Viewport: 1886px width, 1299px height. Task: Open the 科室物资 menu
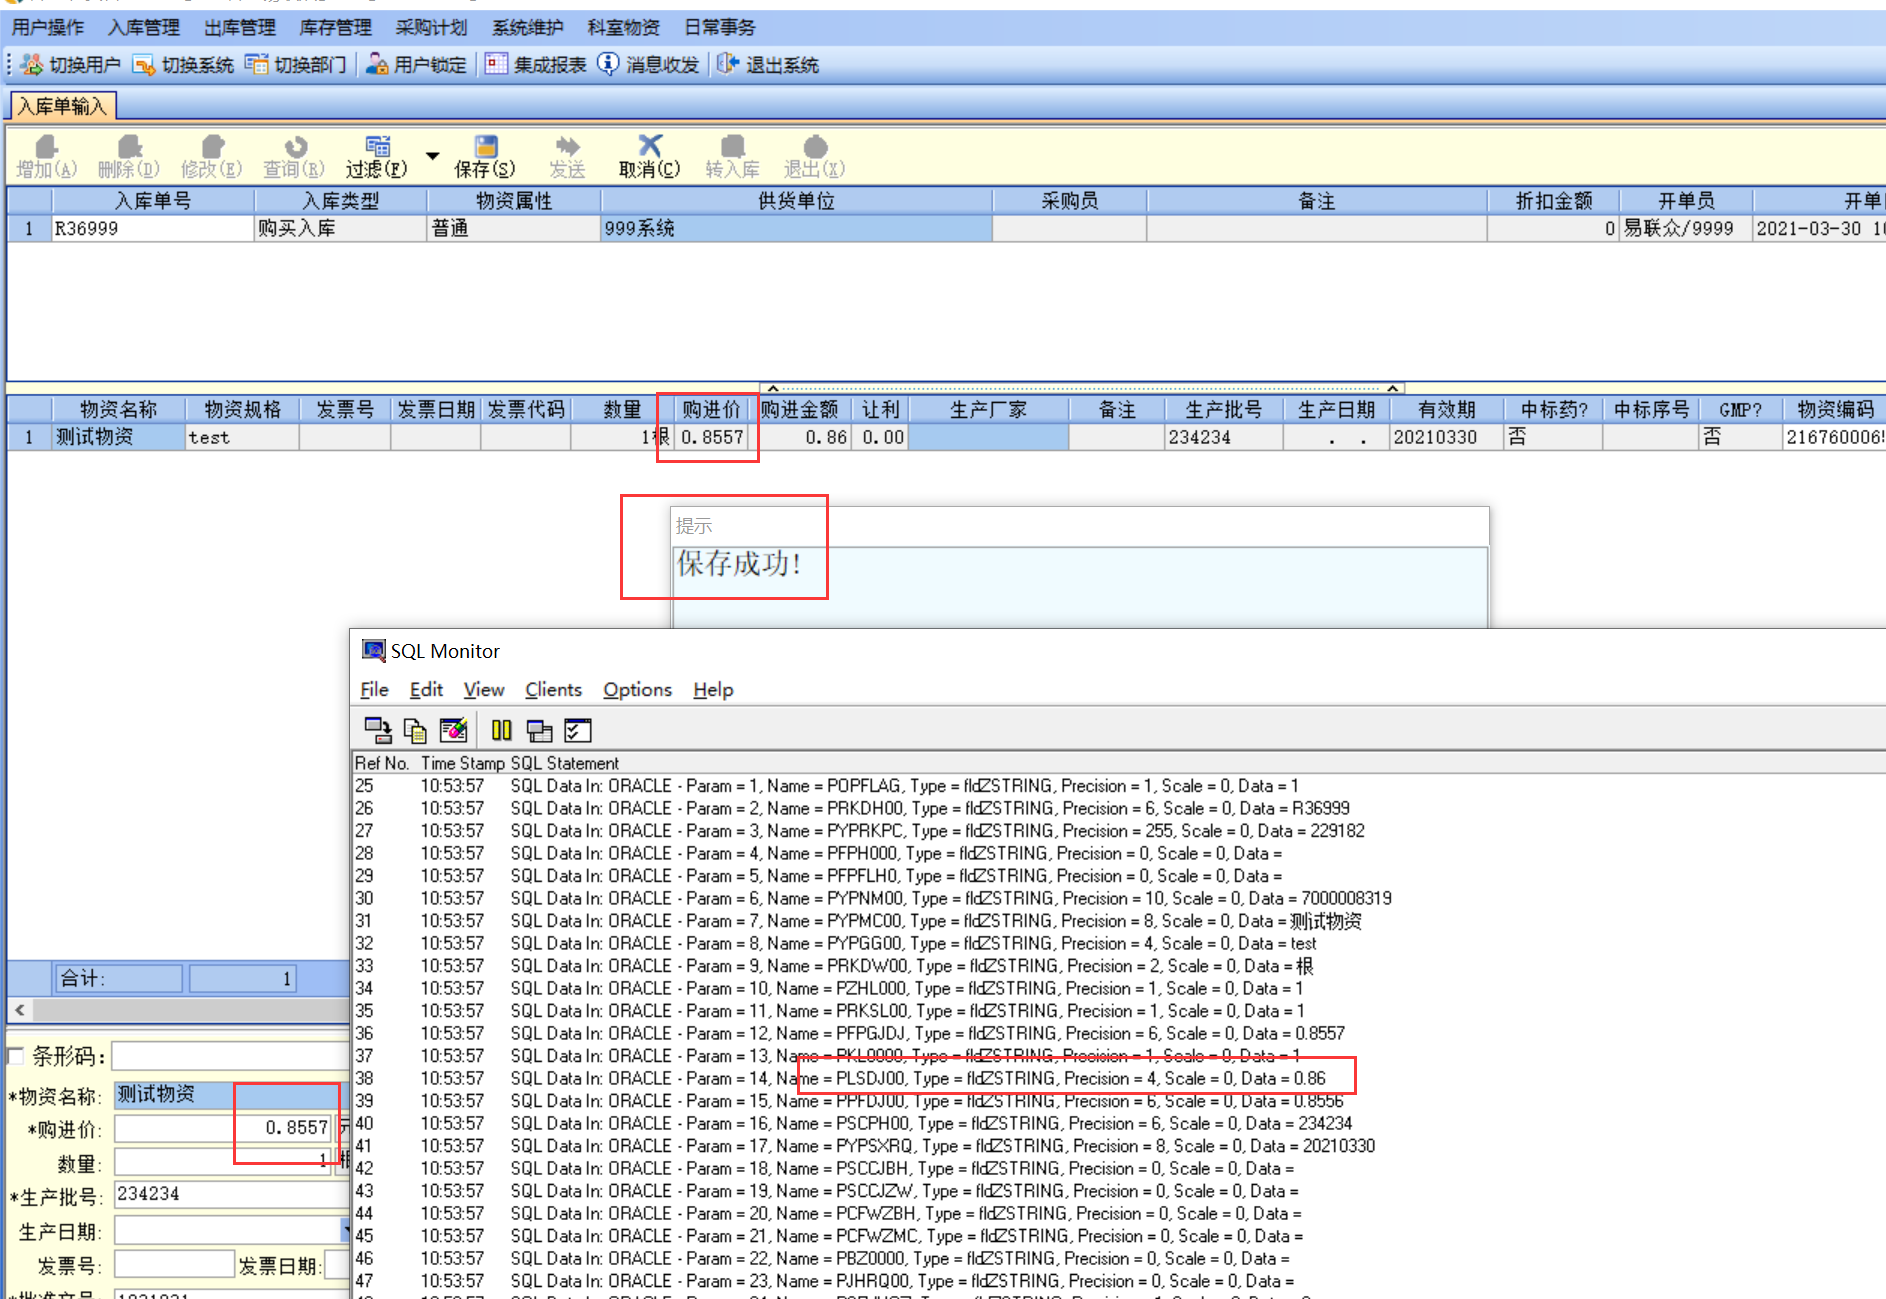(x=624, y=28)
